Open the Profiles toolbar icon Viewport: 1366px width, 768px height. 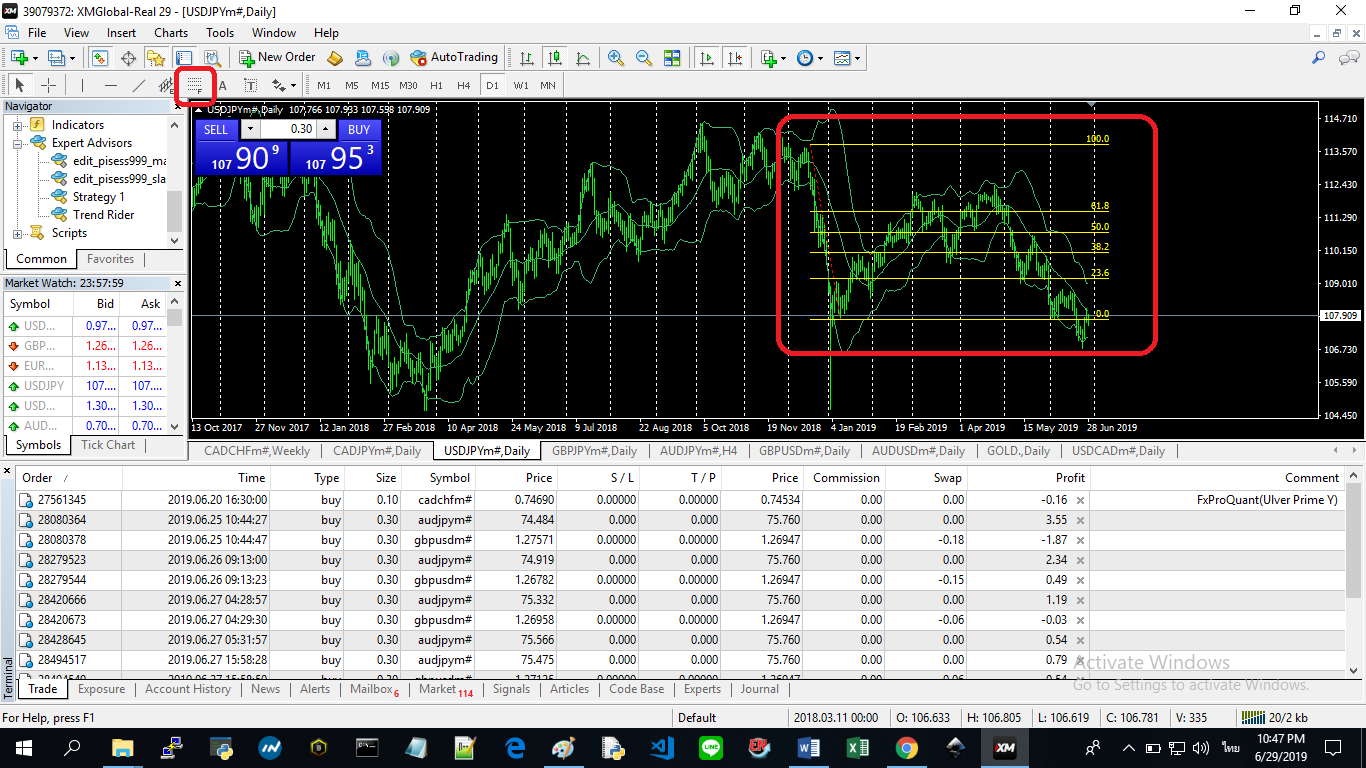55,58
